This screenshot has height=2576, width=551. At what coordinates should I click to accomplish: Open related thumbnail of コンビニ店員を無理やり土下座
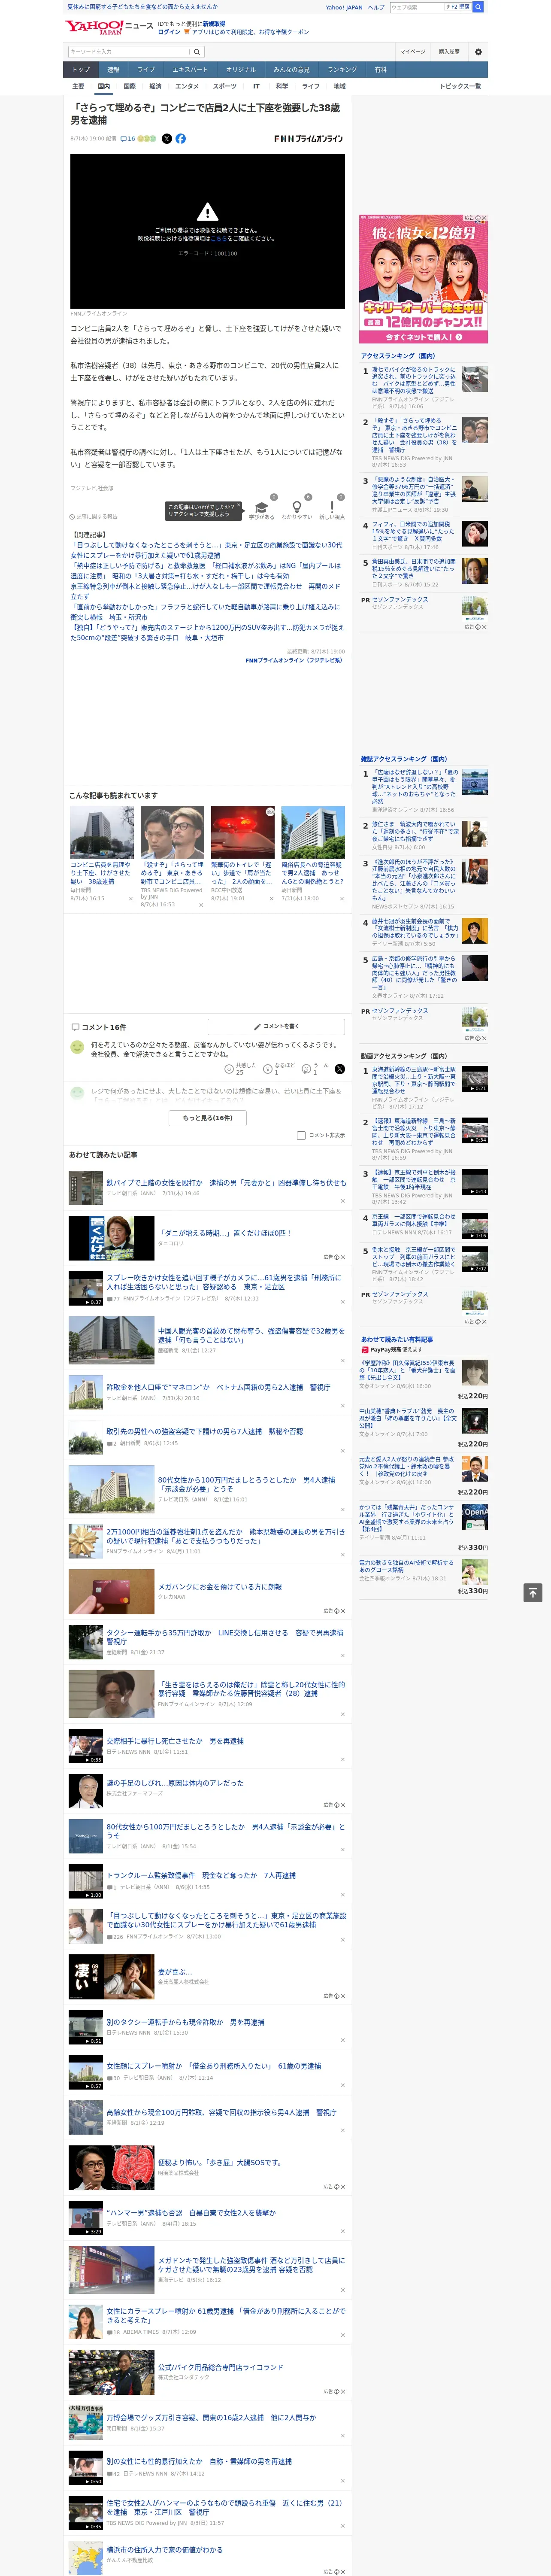tap(102, 831)
